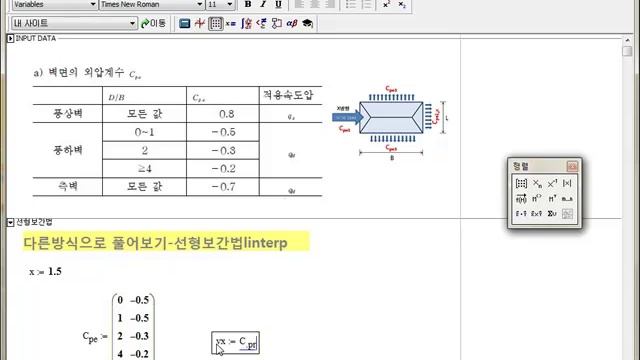Apply numbered list formatting
This screenshot has width=640, height=360.
tap(367, 4)
